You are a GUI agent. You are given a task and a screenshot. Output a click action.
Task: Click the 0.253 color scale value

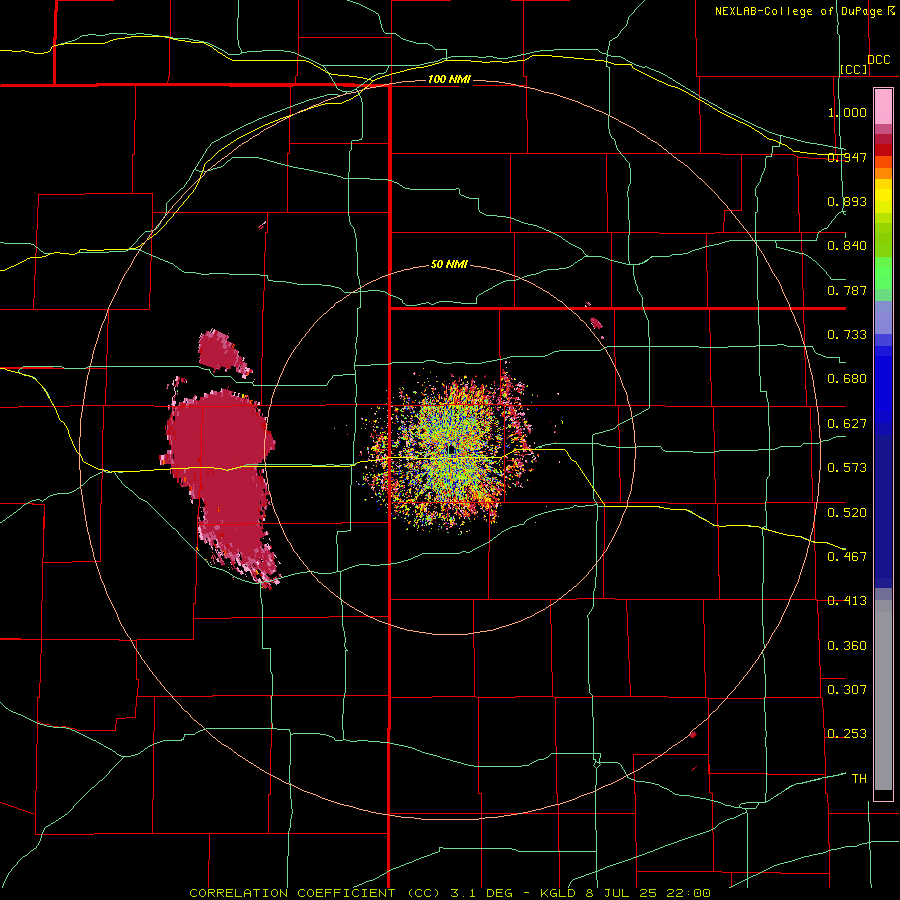click(847, 734)
